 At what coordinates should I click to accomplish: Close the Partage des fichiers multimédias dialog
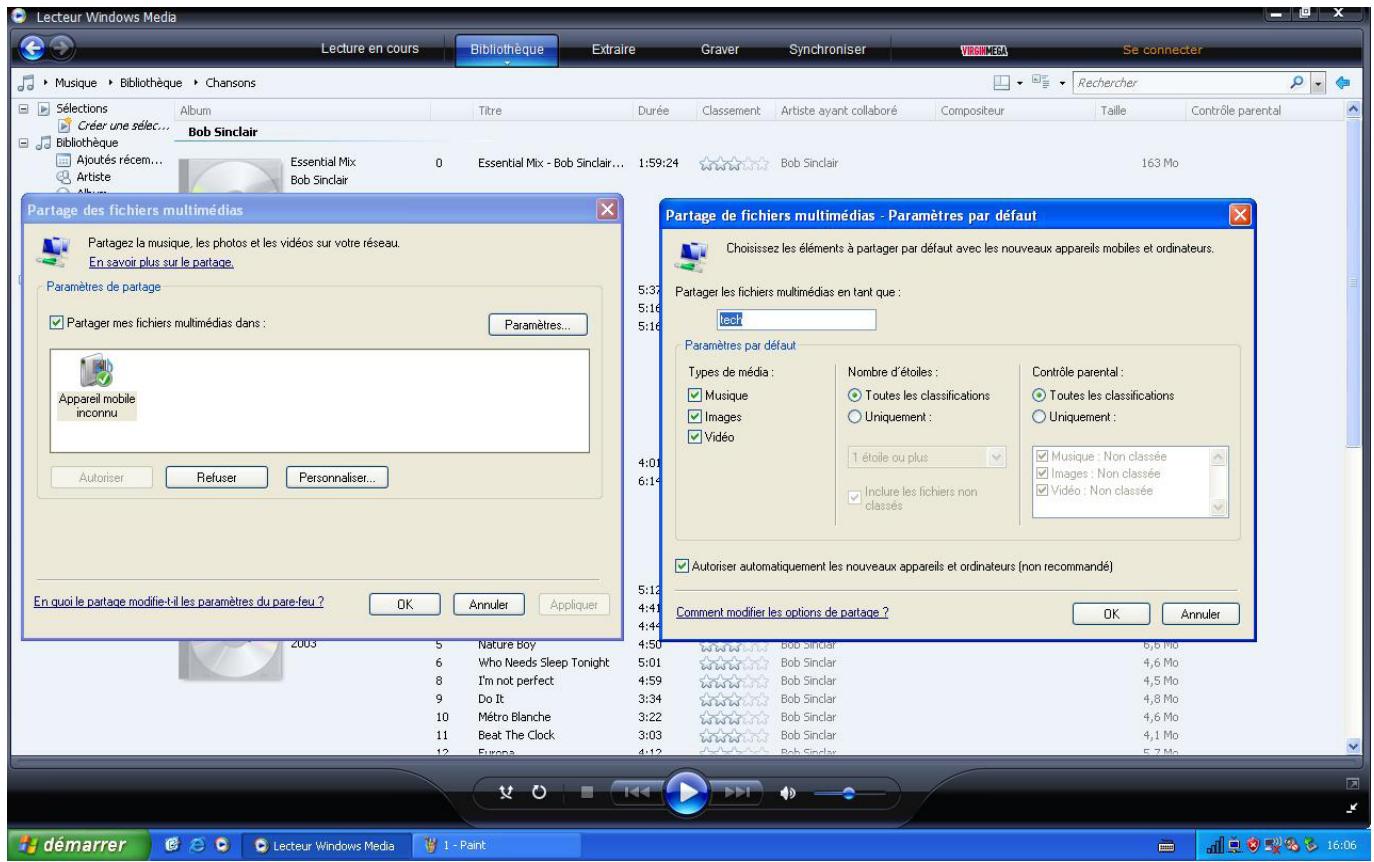(x=605, y=210)
